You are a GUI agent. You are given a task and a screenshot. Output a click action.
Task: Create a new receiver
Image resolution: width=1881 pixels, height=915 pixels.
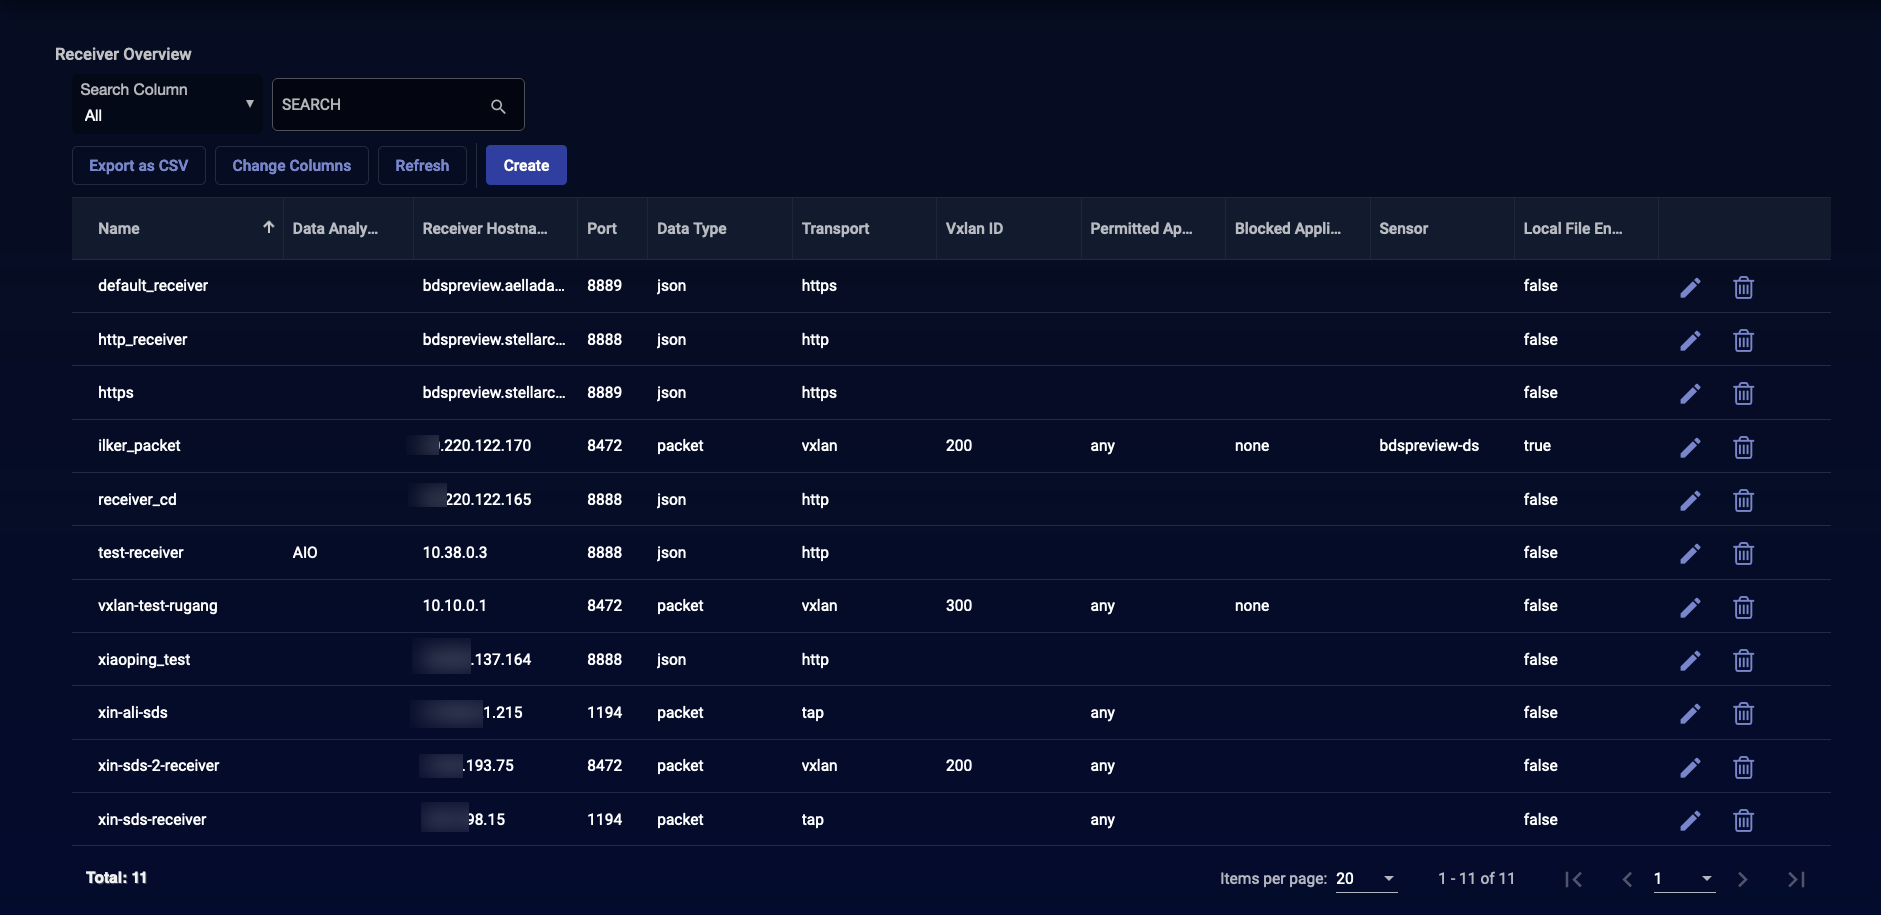pos(526,166)
